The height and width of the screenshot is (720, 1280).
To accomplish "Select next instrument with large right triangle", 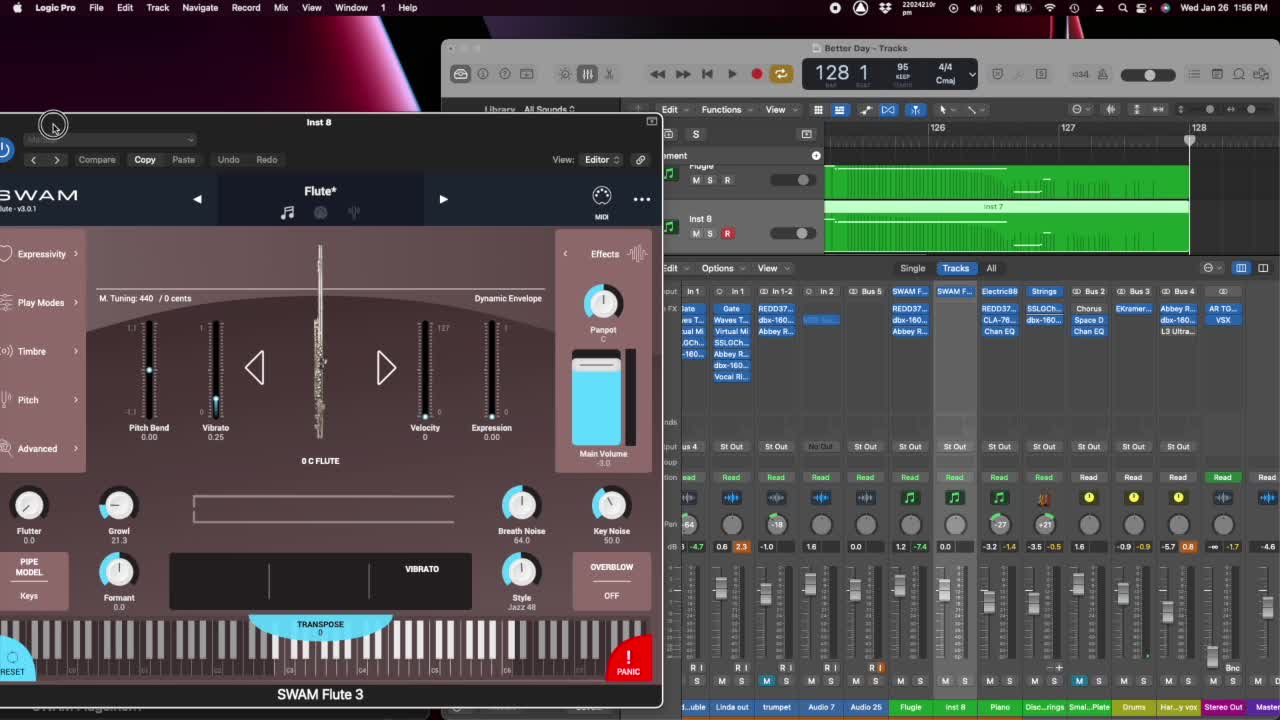I will tap(386, 368).
